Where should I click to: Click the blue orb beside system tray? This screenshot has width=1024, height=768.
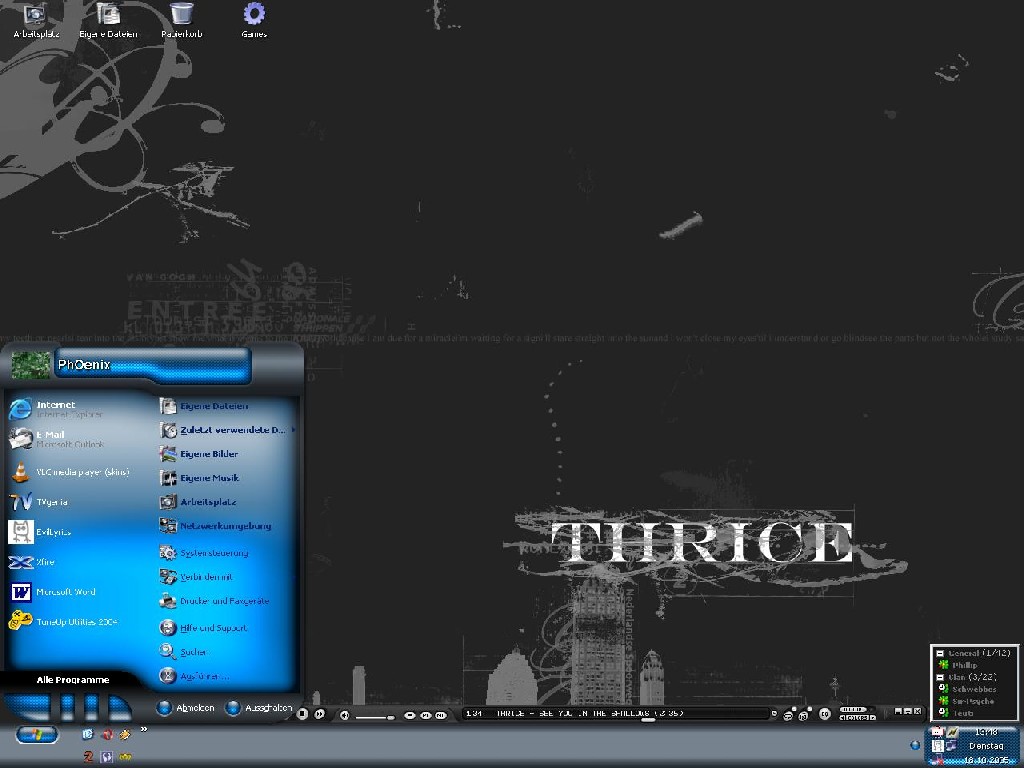coord(915,745)
